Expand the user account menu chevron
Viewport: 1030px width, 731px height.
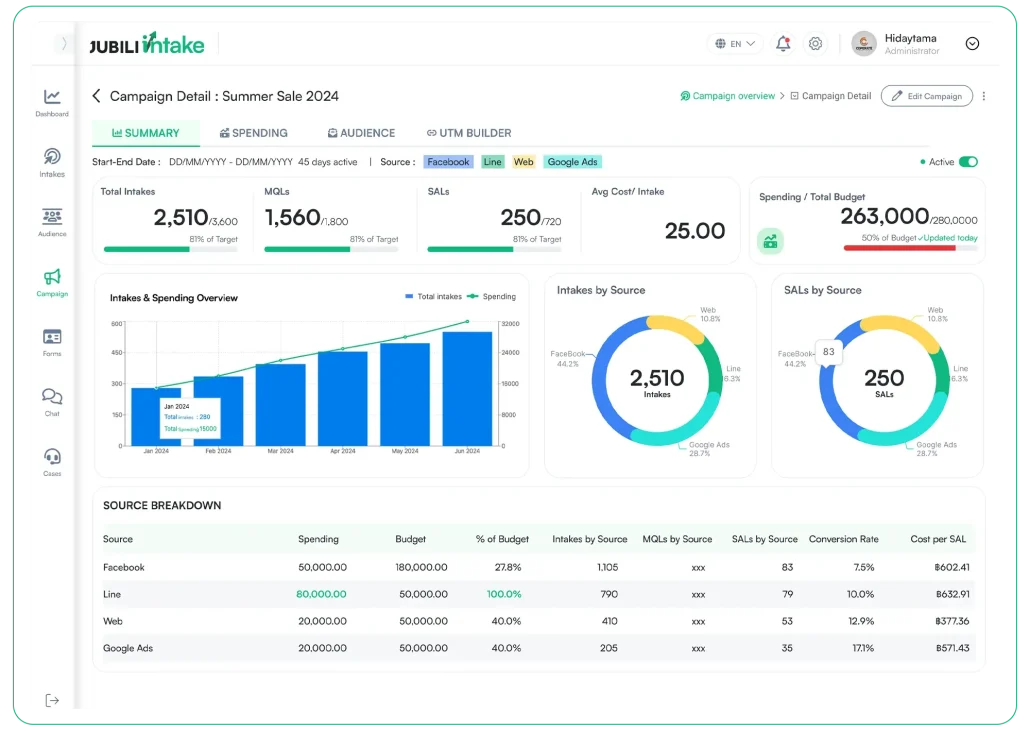click(x=972, y=43)
